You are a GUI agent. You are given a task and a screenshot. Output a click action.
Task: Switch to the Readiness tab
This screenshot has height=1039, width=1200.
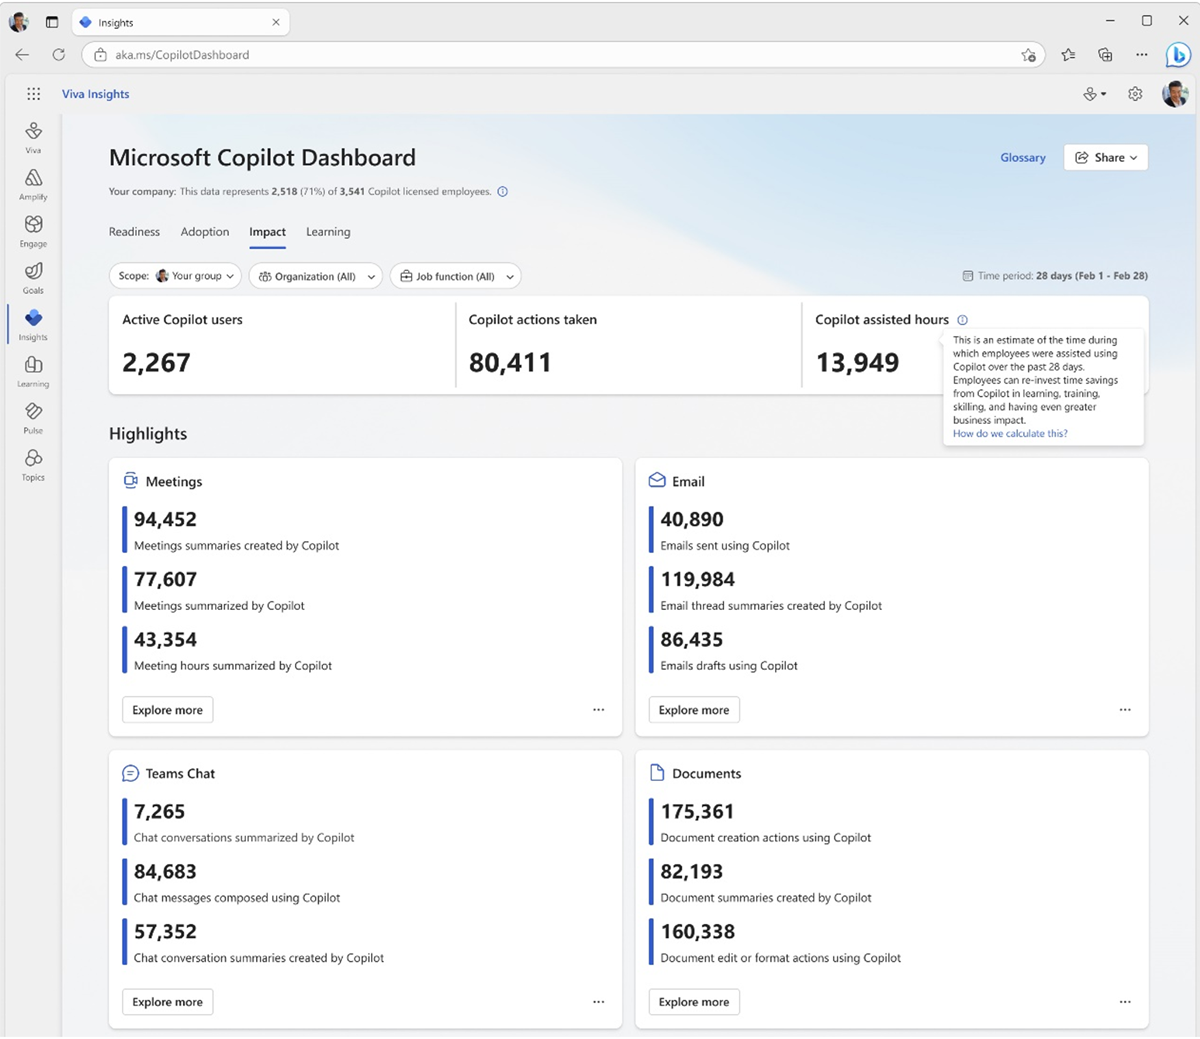click(x=134, y=232)
